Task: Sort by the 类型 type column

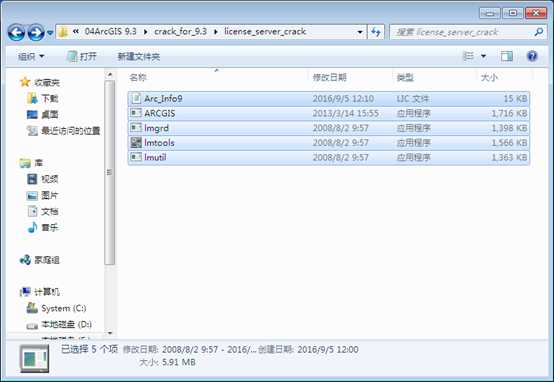Action: (405, 77)
